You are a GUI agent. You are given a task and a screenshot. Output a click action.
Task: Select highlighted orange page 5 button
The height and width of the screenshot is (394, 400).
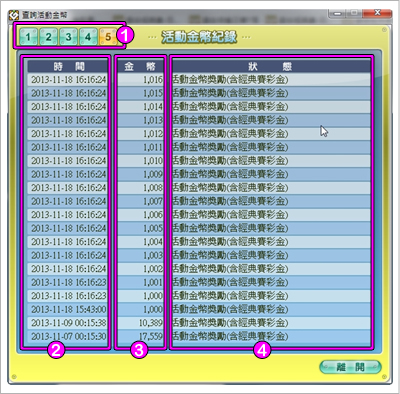[108, 36]
